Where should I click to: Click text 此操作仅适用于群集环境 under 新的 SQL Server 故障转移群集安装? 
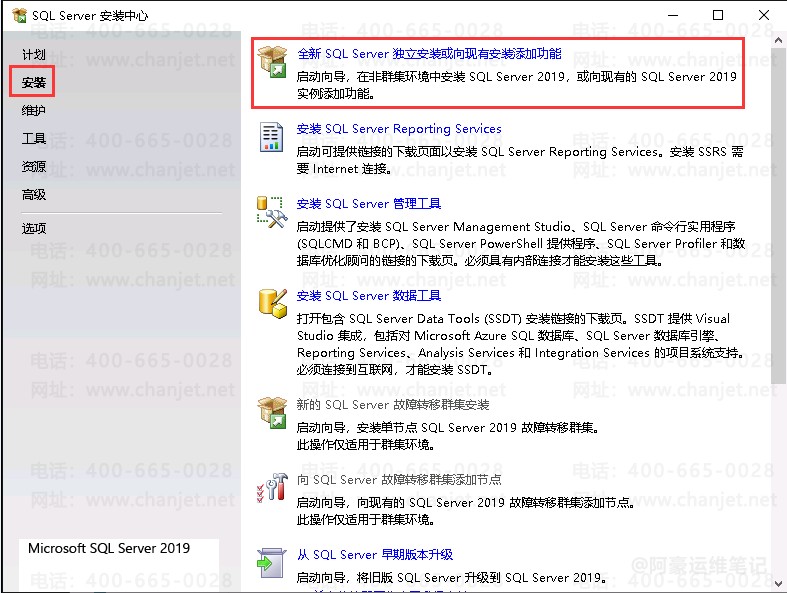click(x=365, y=445)
